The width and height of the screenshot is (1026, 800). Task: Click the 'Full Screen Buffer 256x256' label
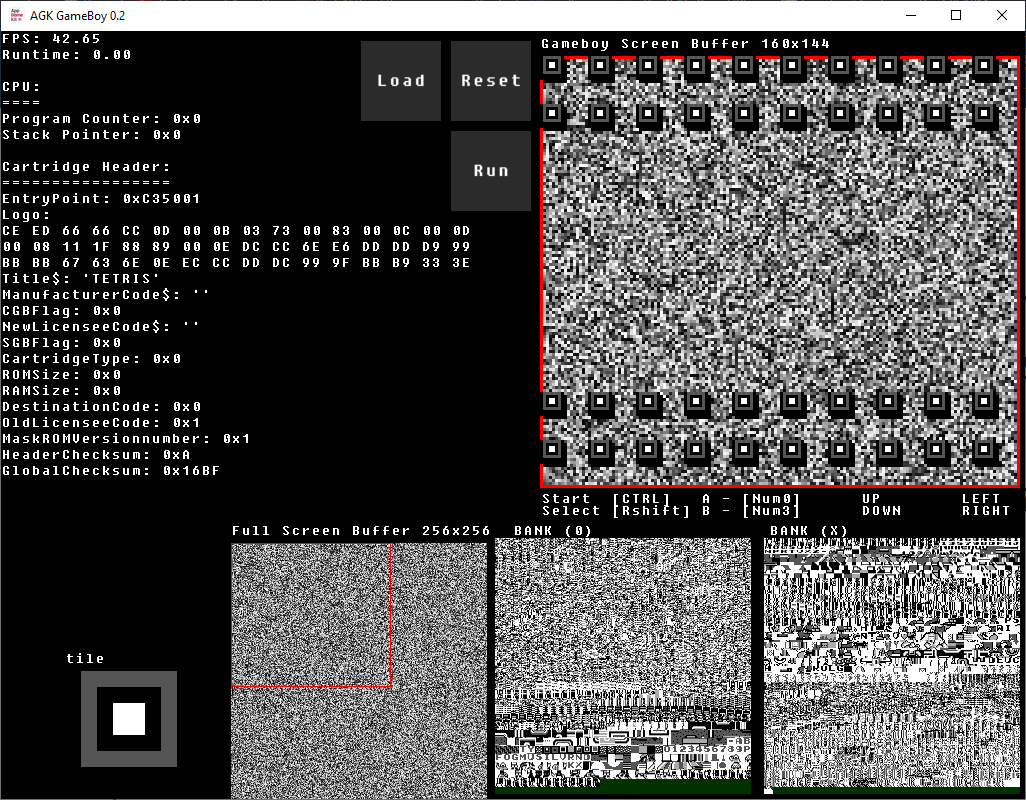[361, 530]
